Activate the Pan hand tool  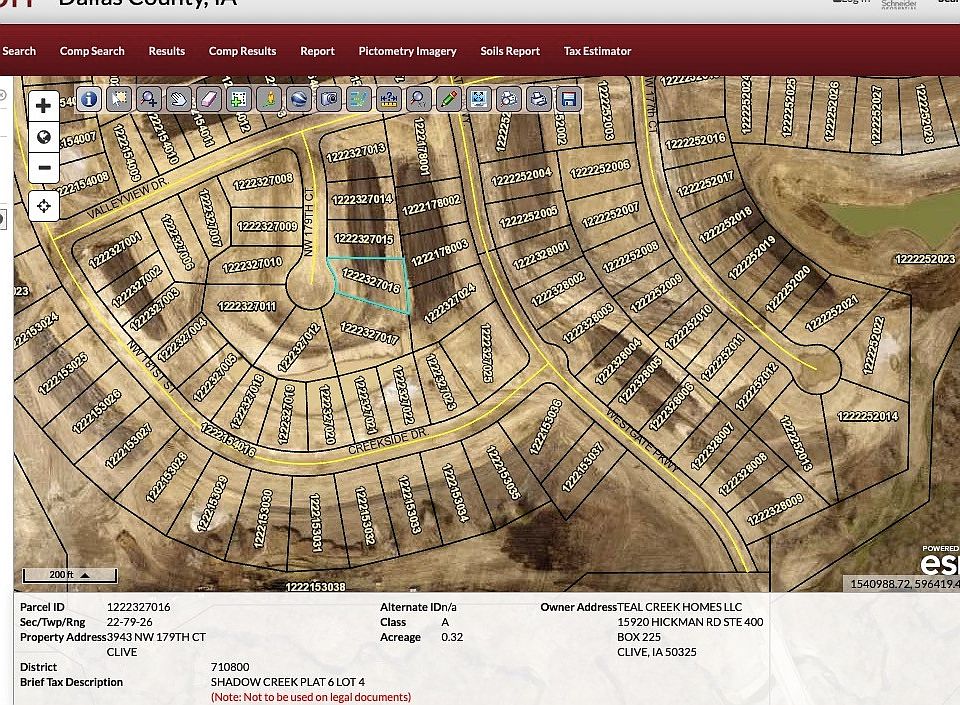[x=179, y=99]
